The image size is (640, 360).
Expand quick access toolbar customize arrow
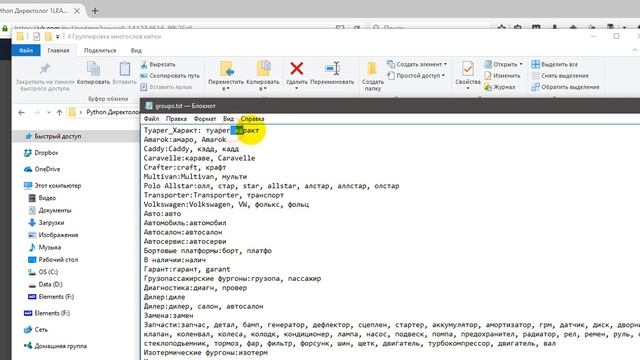pos(58,37)
